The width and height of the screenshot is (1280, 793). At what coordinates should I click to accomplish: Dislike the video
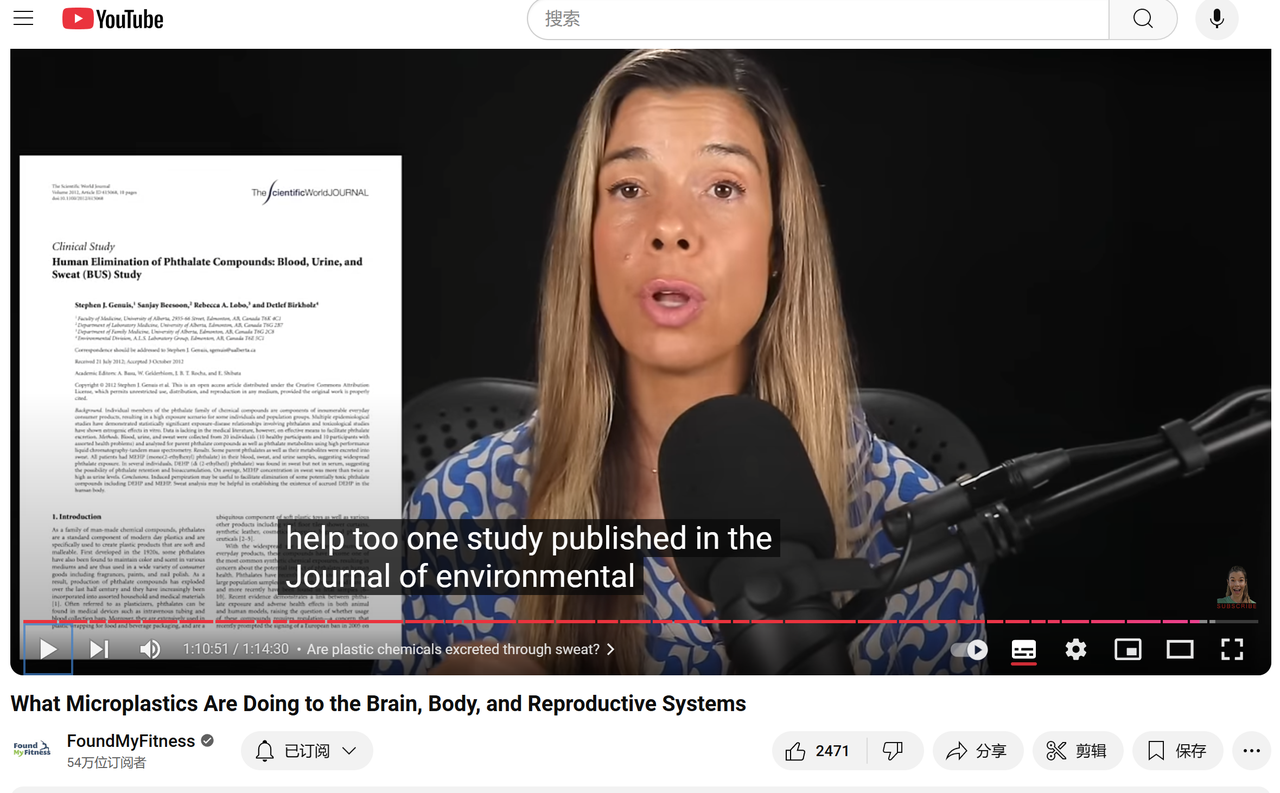point(893,751)
